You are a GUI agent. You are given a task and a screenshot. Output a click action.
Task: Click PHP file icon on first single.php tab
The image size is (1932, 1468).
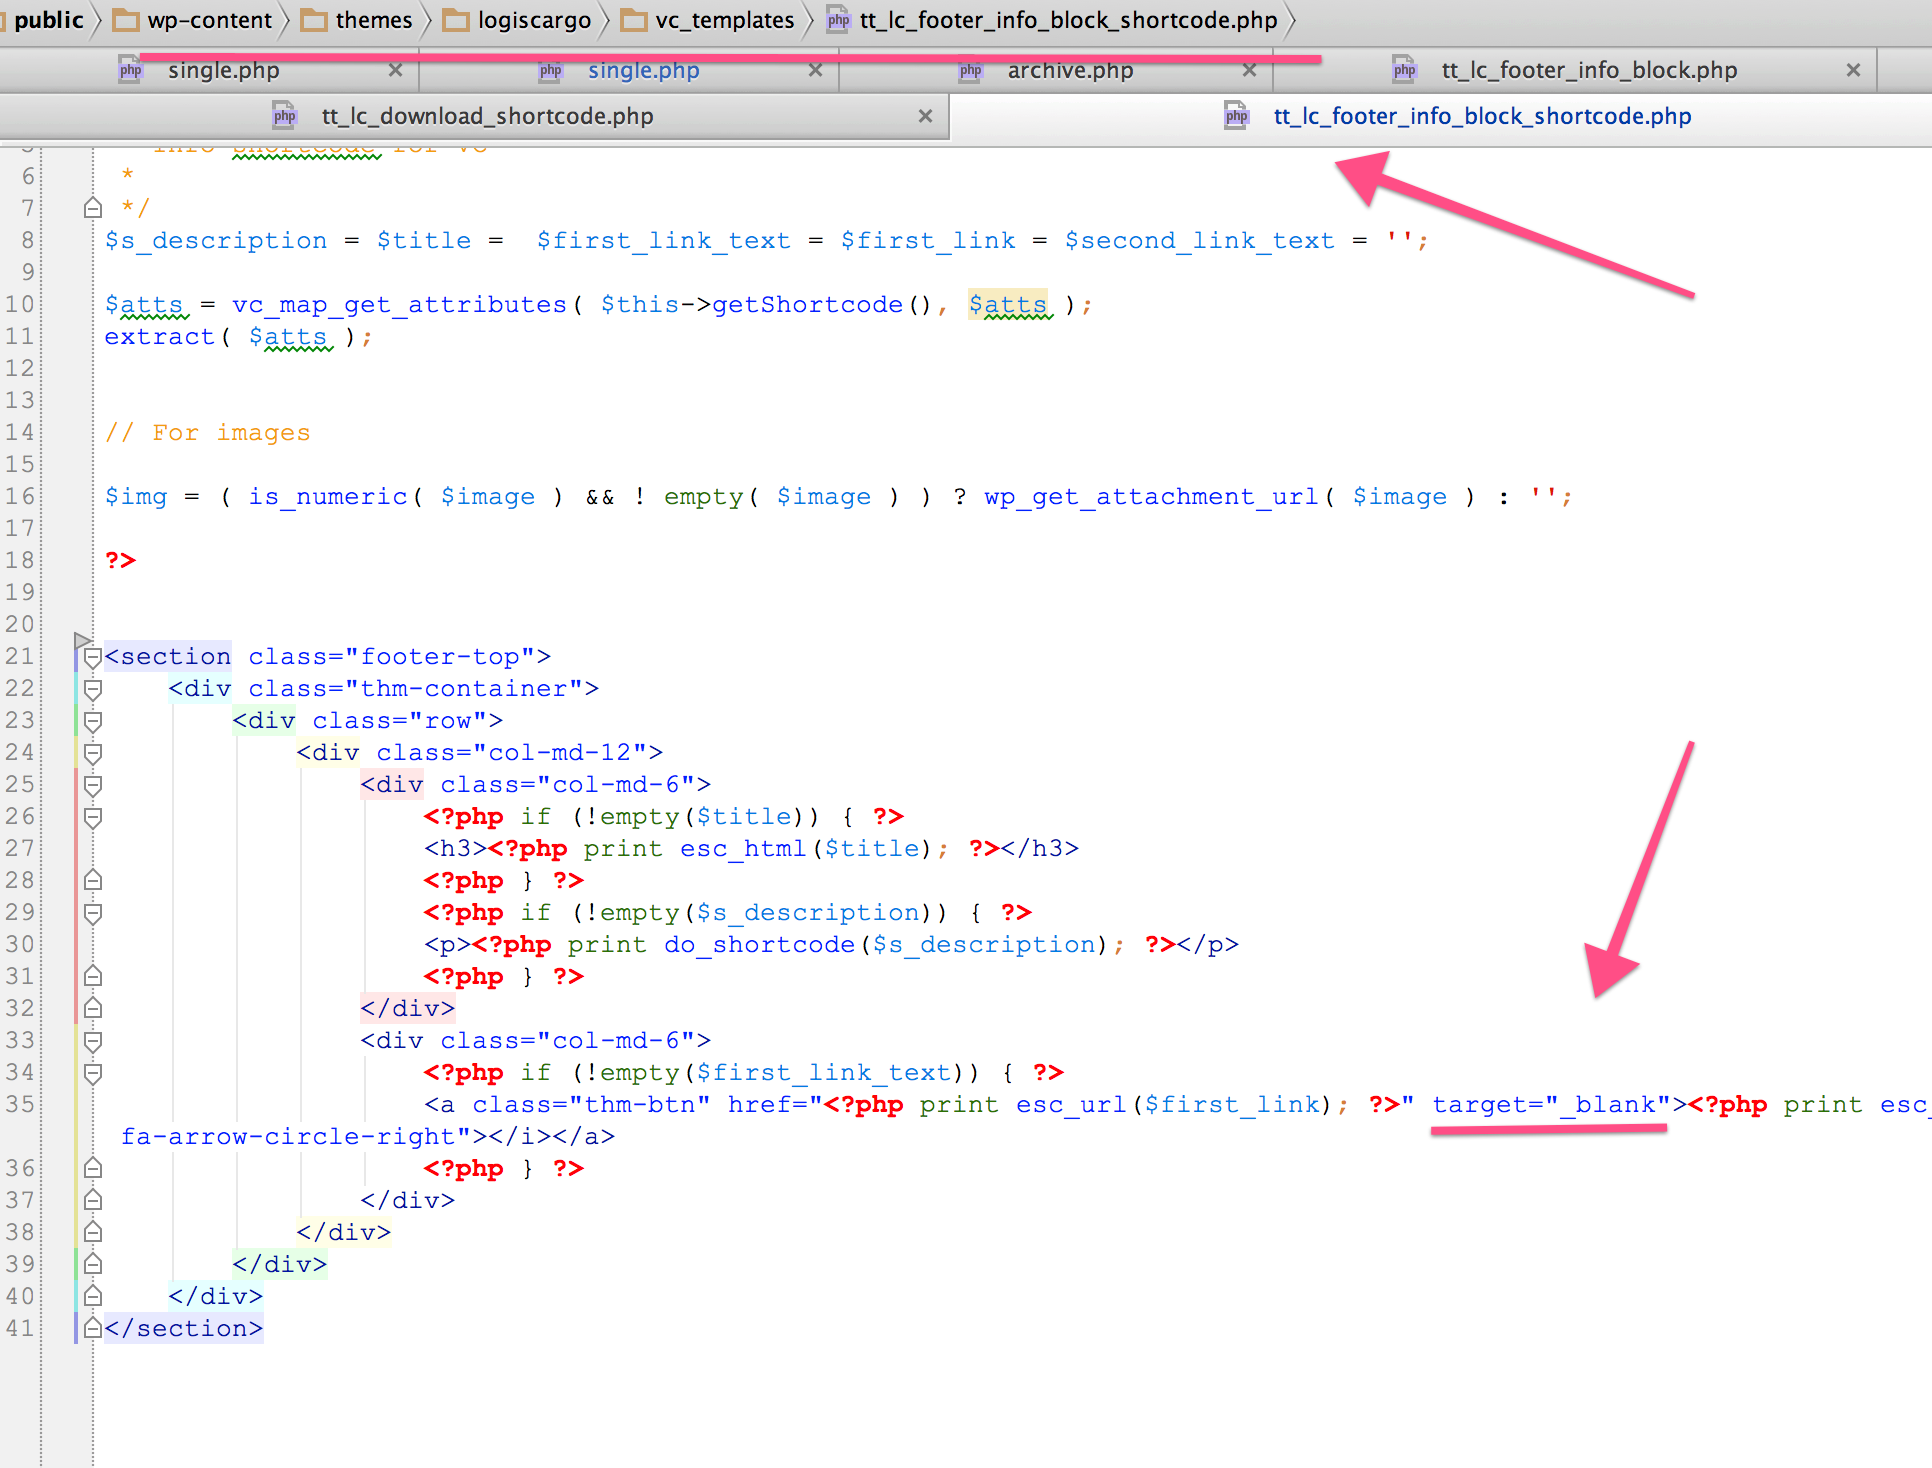pos(130,70)
